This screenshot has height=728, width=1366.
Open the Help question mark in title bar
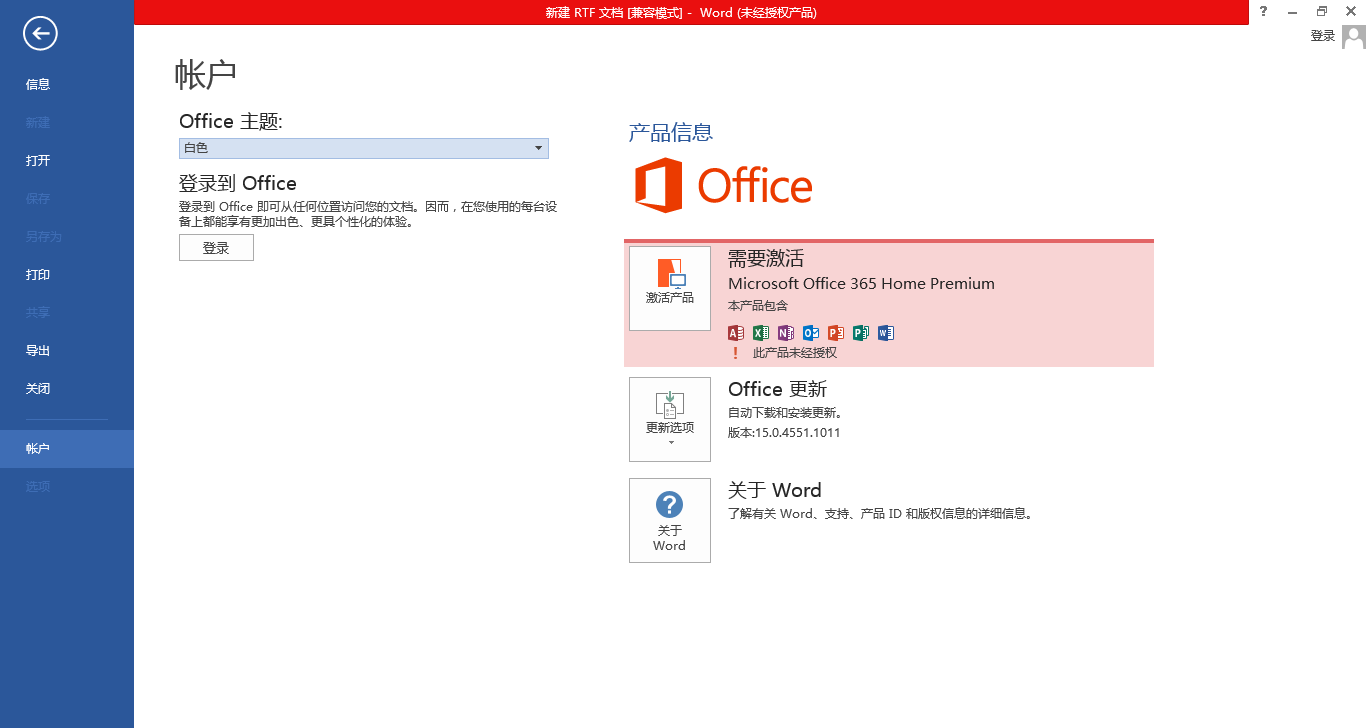point(1263,12)
